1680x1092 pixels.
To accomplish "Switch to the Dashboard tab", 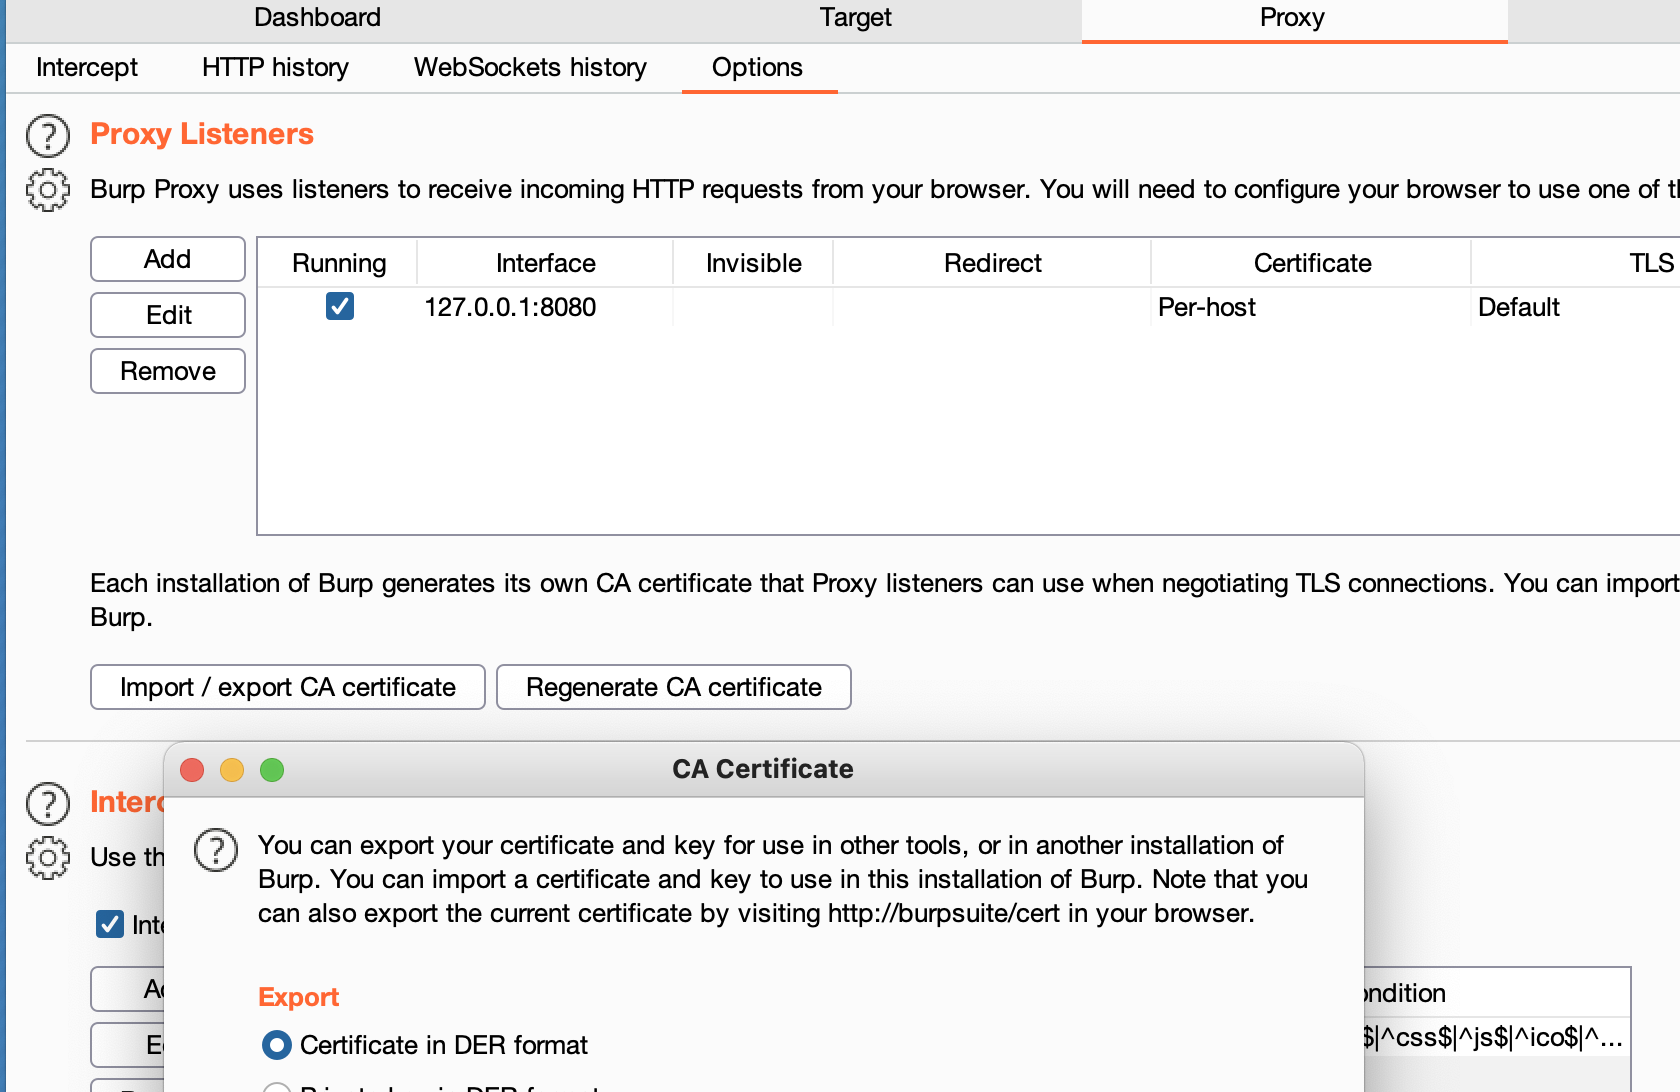I will pos(317,18).
